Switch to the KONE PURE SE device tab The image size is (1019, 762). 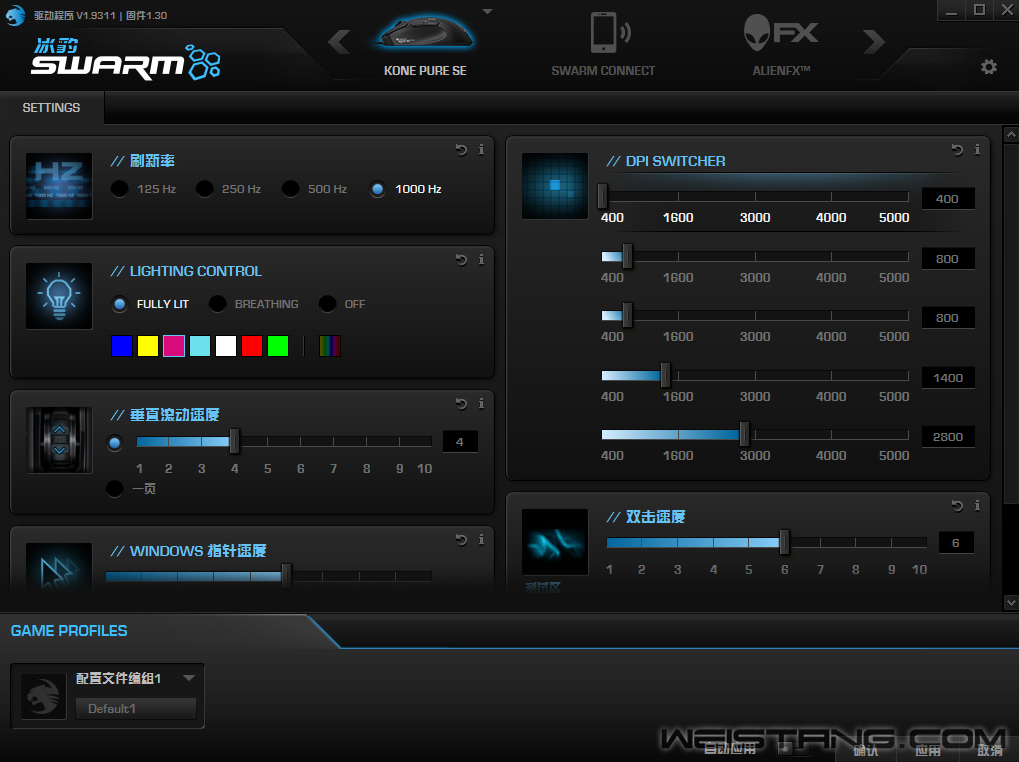425,44
